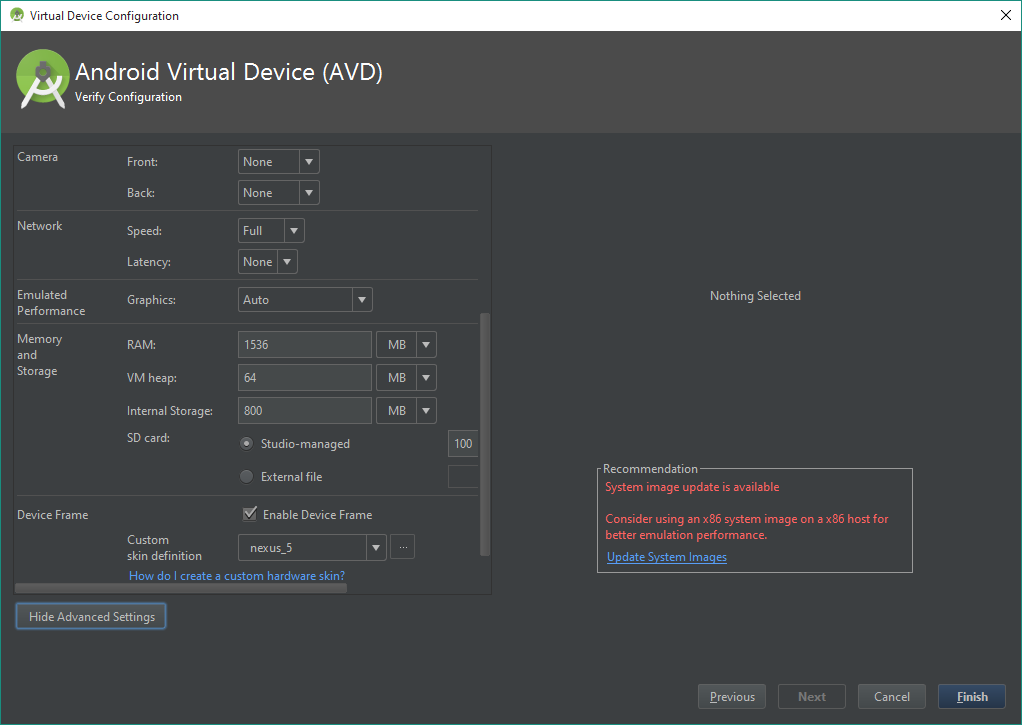Click the External file path field

click(463, 477)
